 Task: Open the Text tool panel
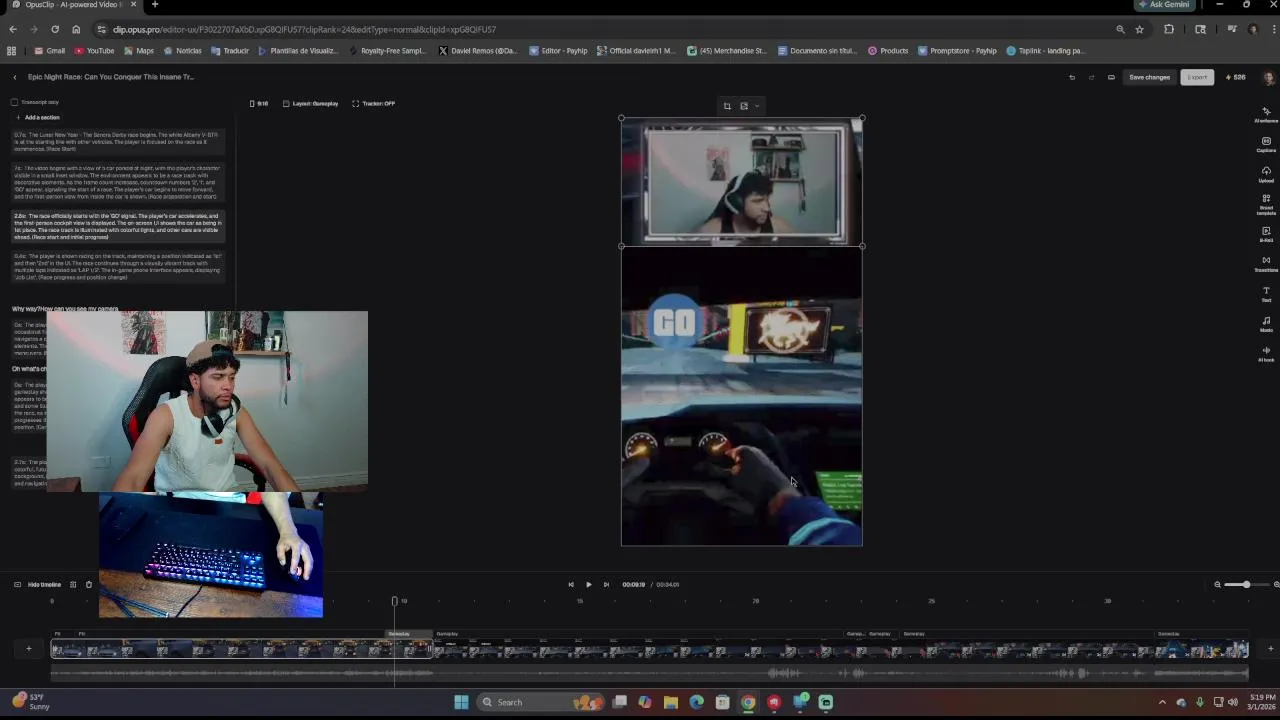click(1266, 294)
